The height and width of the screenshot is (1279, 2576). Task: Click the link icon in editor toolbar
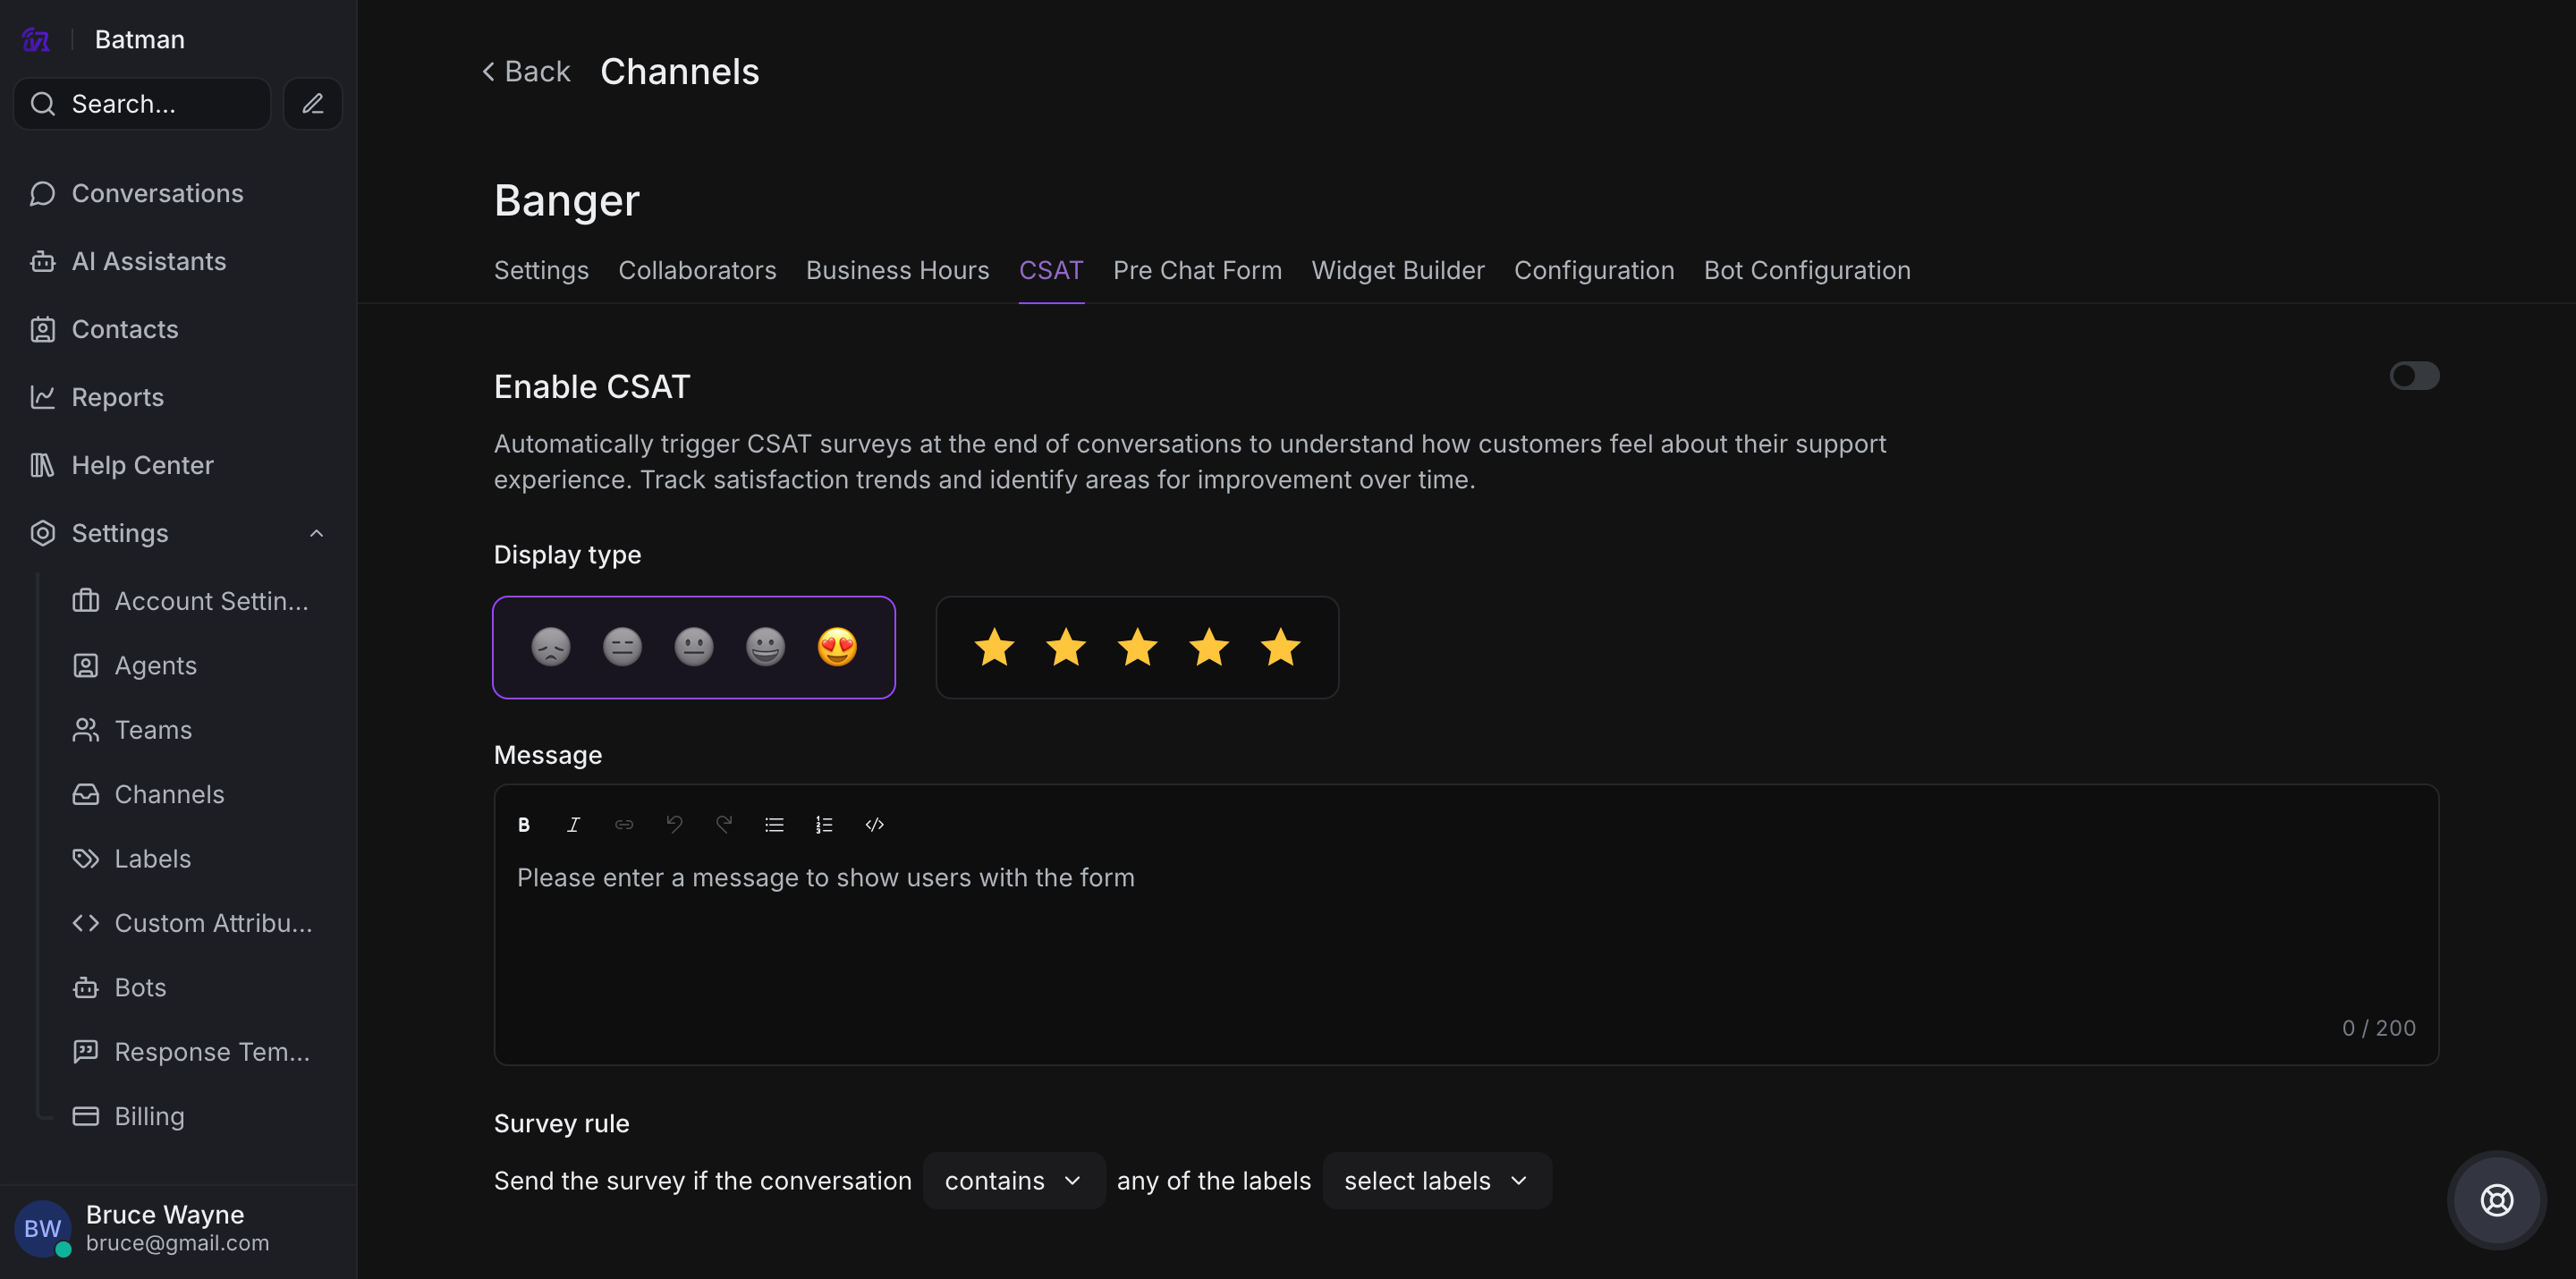point(624,825)
